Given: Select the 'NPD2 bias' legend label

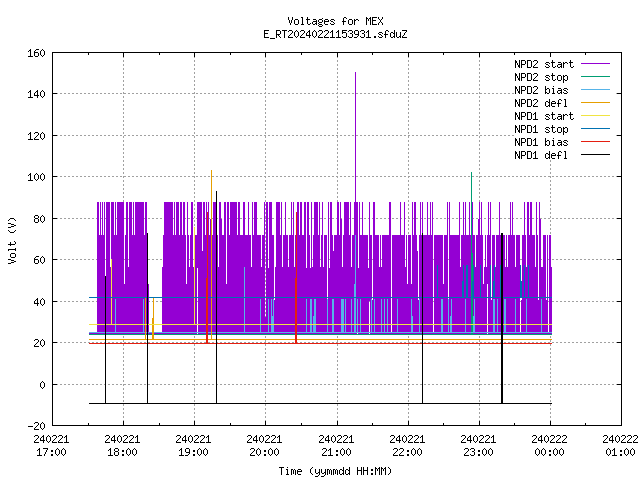Looking at the screenshot, I should click(x=541, y=90).
